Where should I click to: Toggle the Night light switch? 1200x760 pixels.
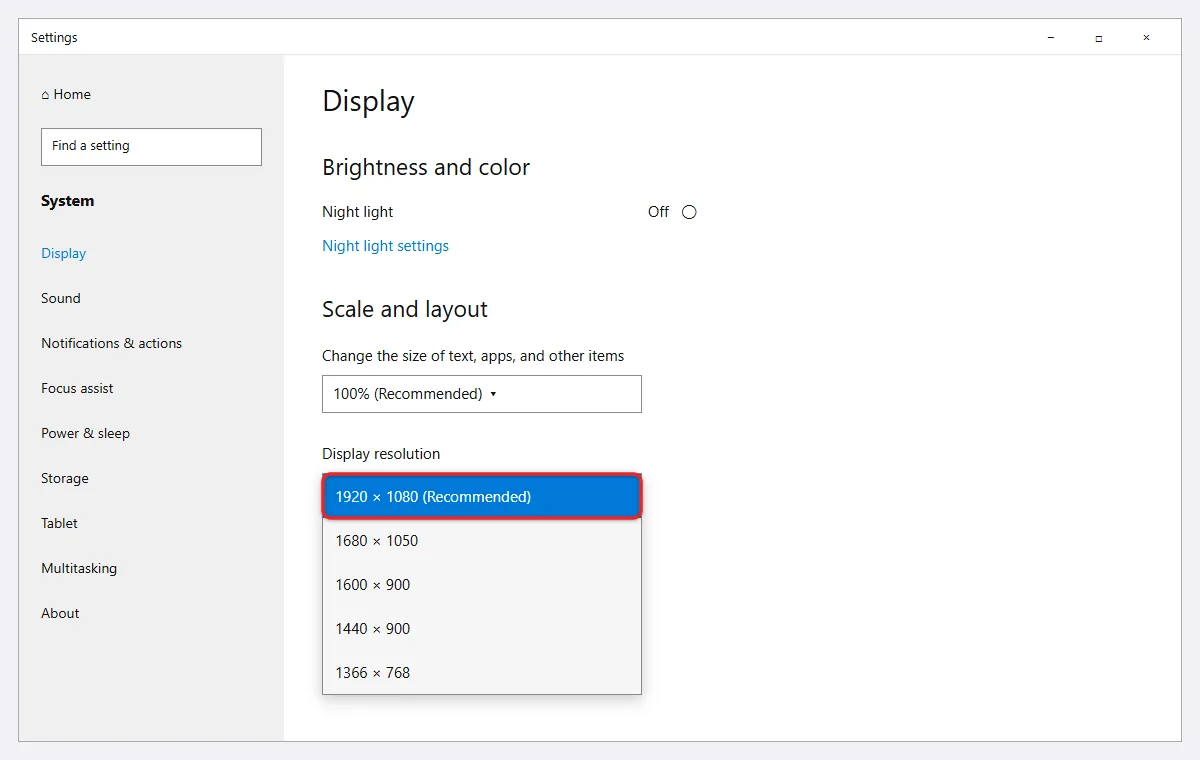[689, 212]
